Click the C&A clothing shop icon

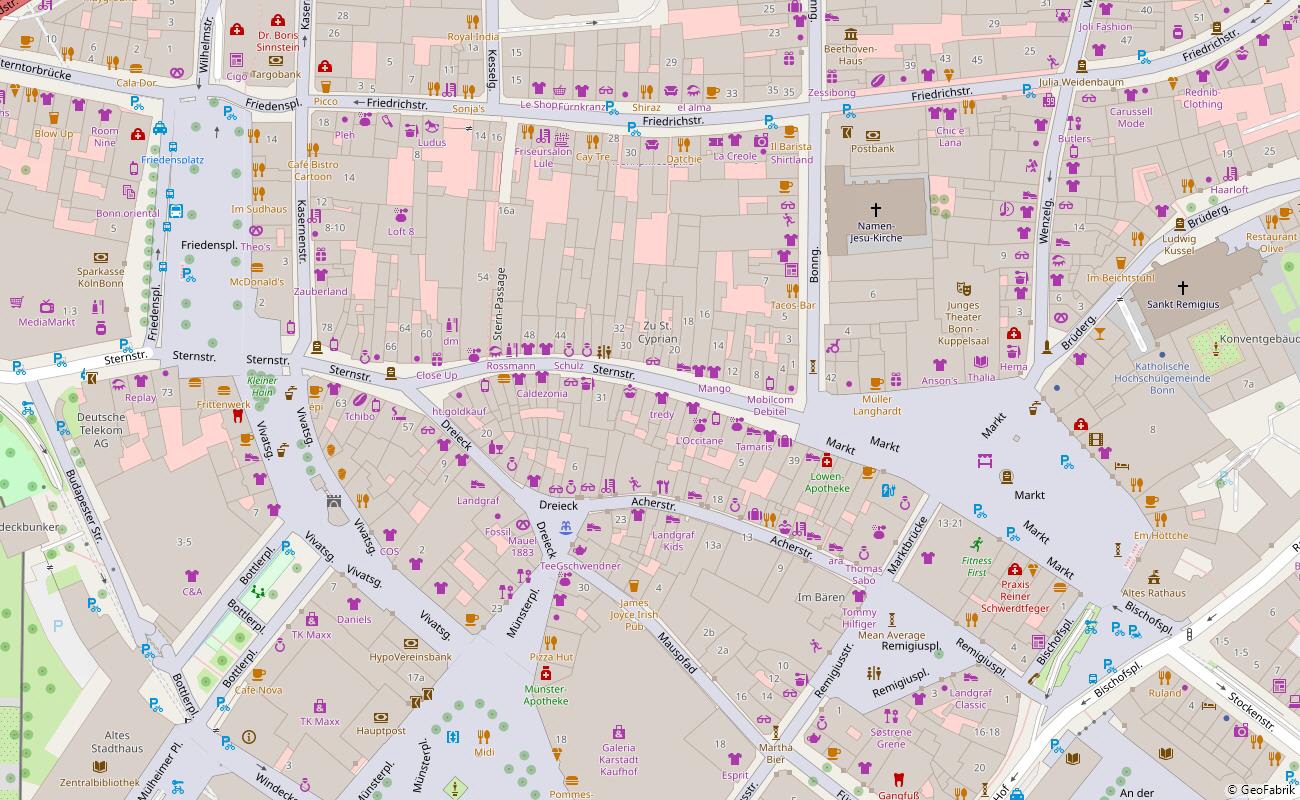click(x=192, y=577)
